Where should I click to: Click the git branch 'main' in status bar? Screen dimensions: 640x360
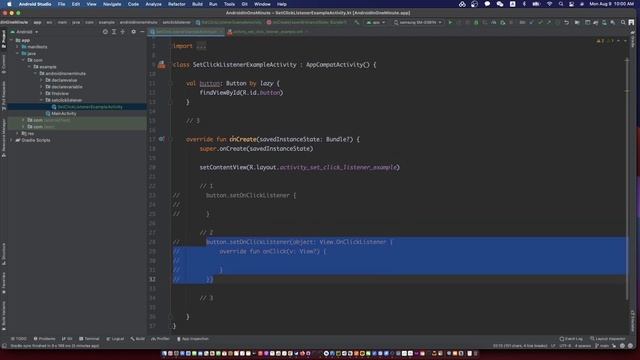(602, 346)
